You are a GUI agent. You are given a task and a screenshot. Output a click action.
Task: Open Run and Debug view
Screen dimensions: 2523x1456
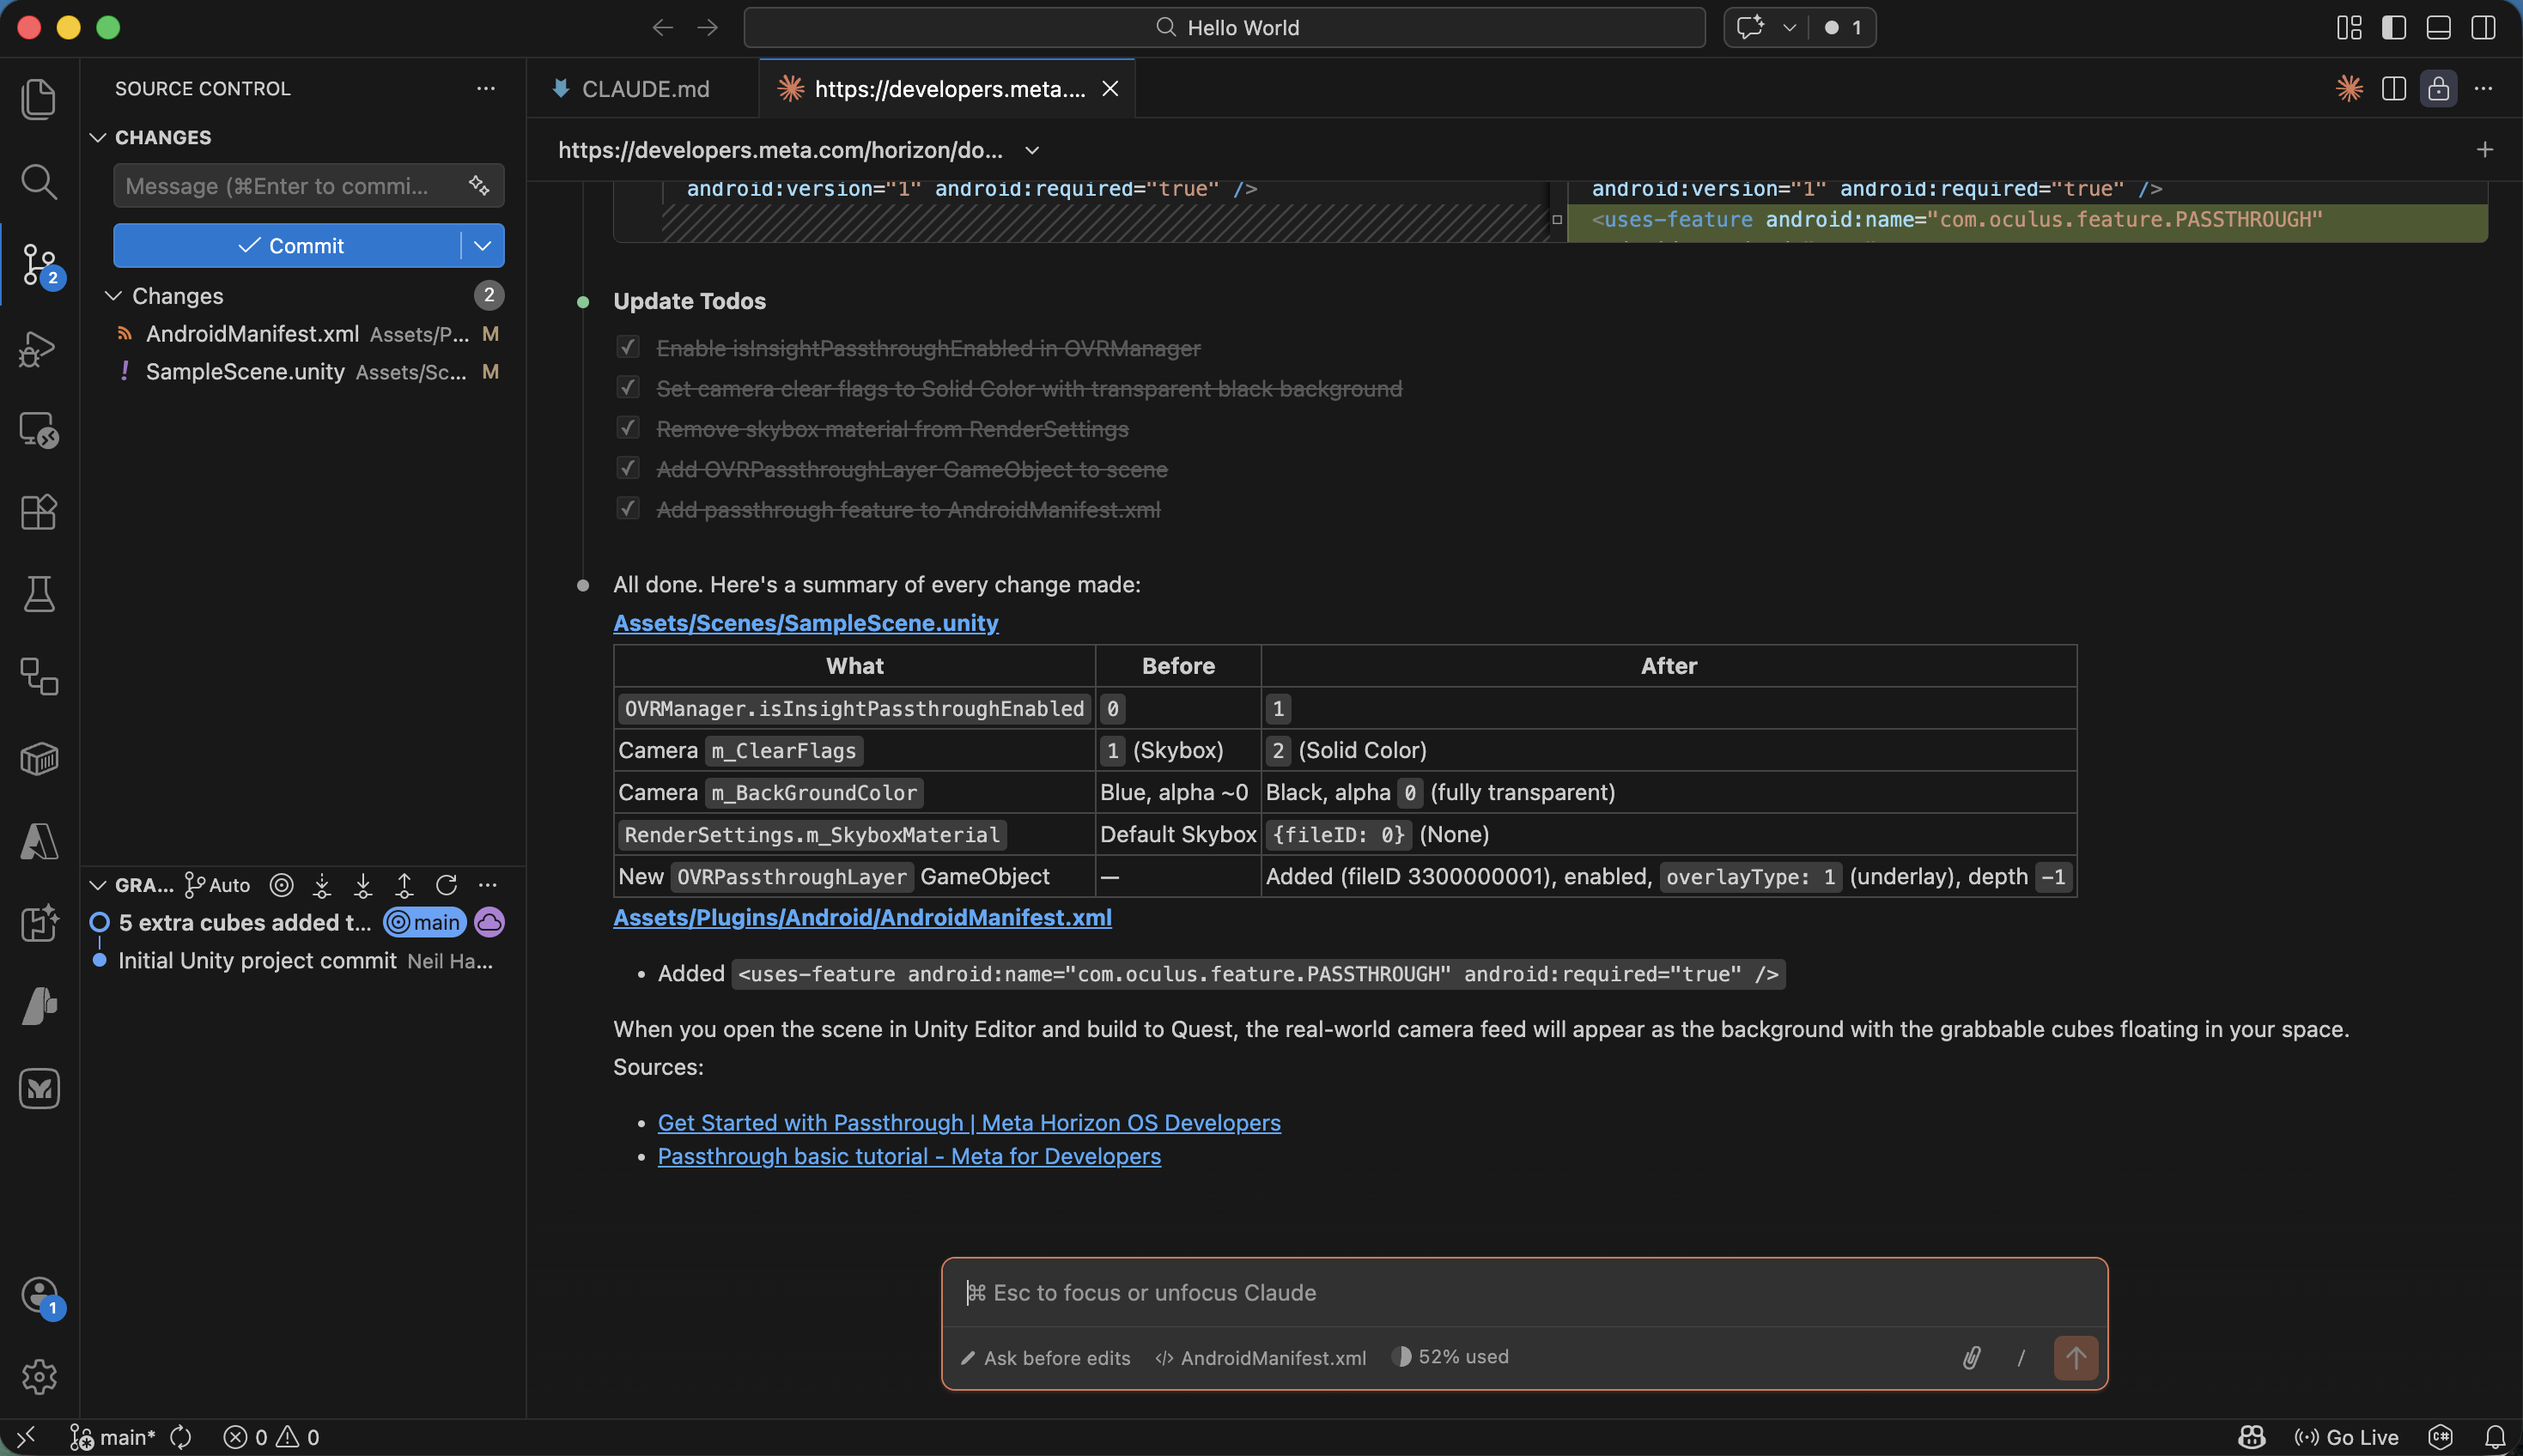tap(39, 348)
